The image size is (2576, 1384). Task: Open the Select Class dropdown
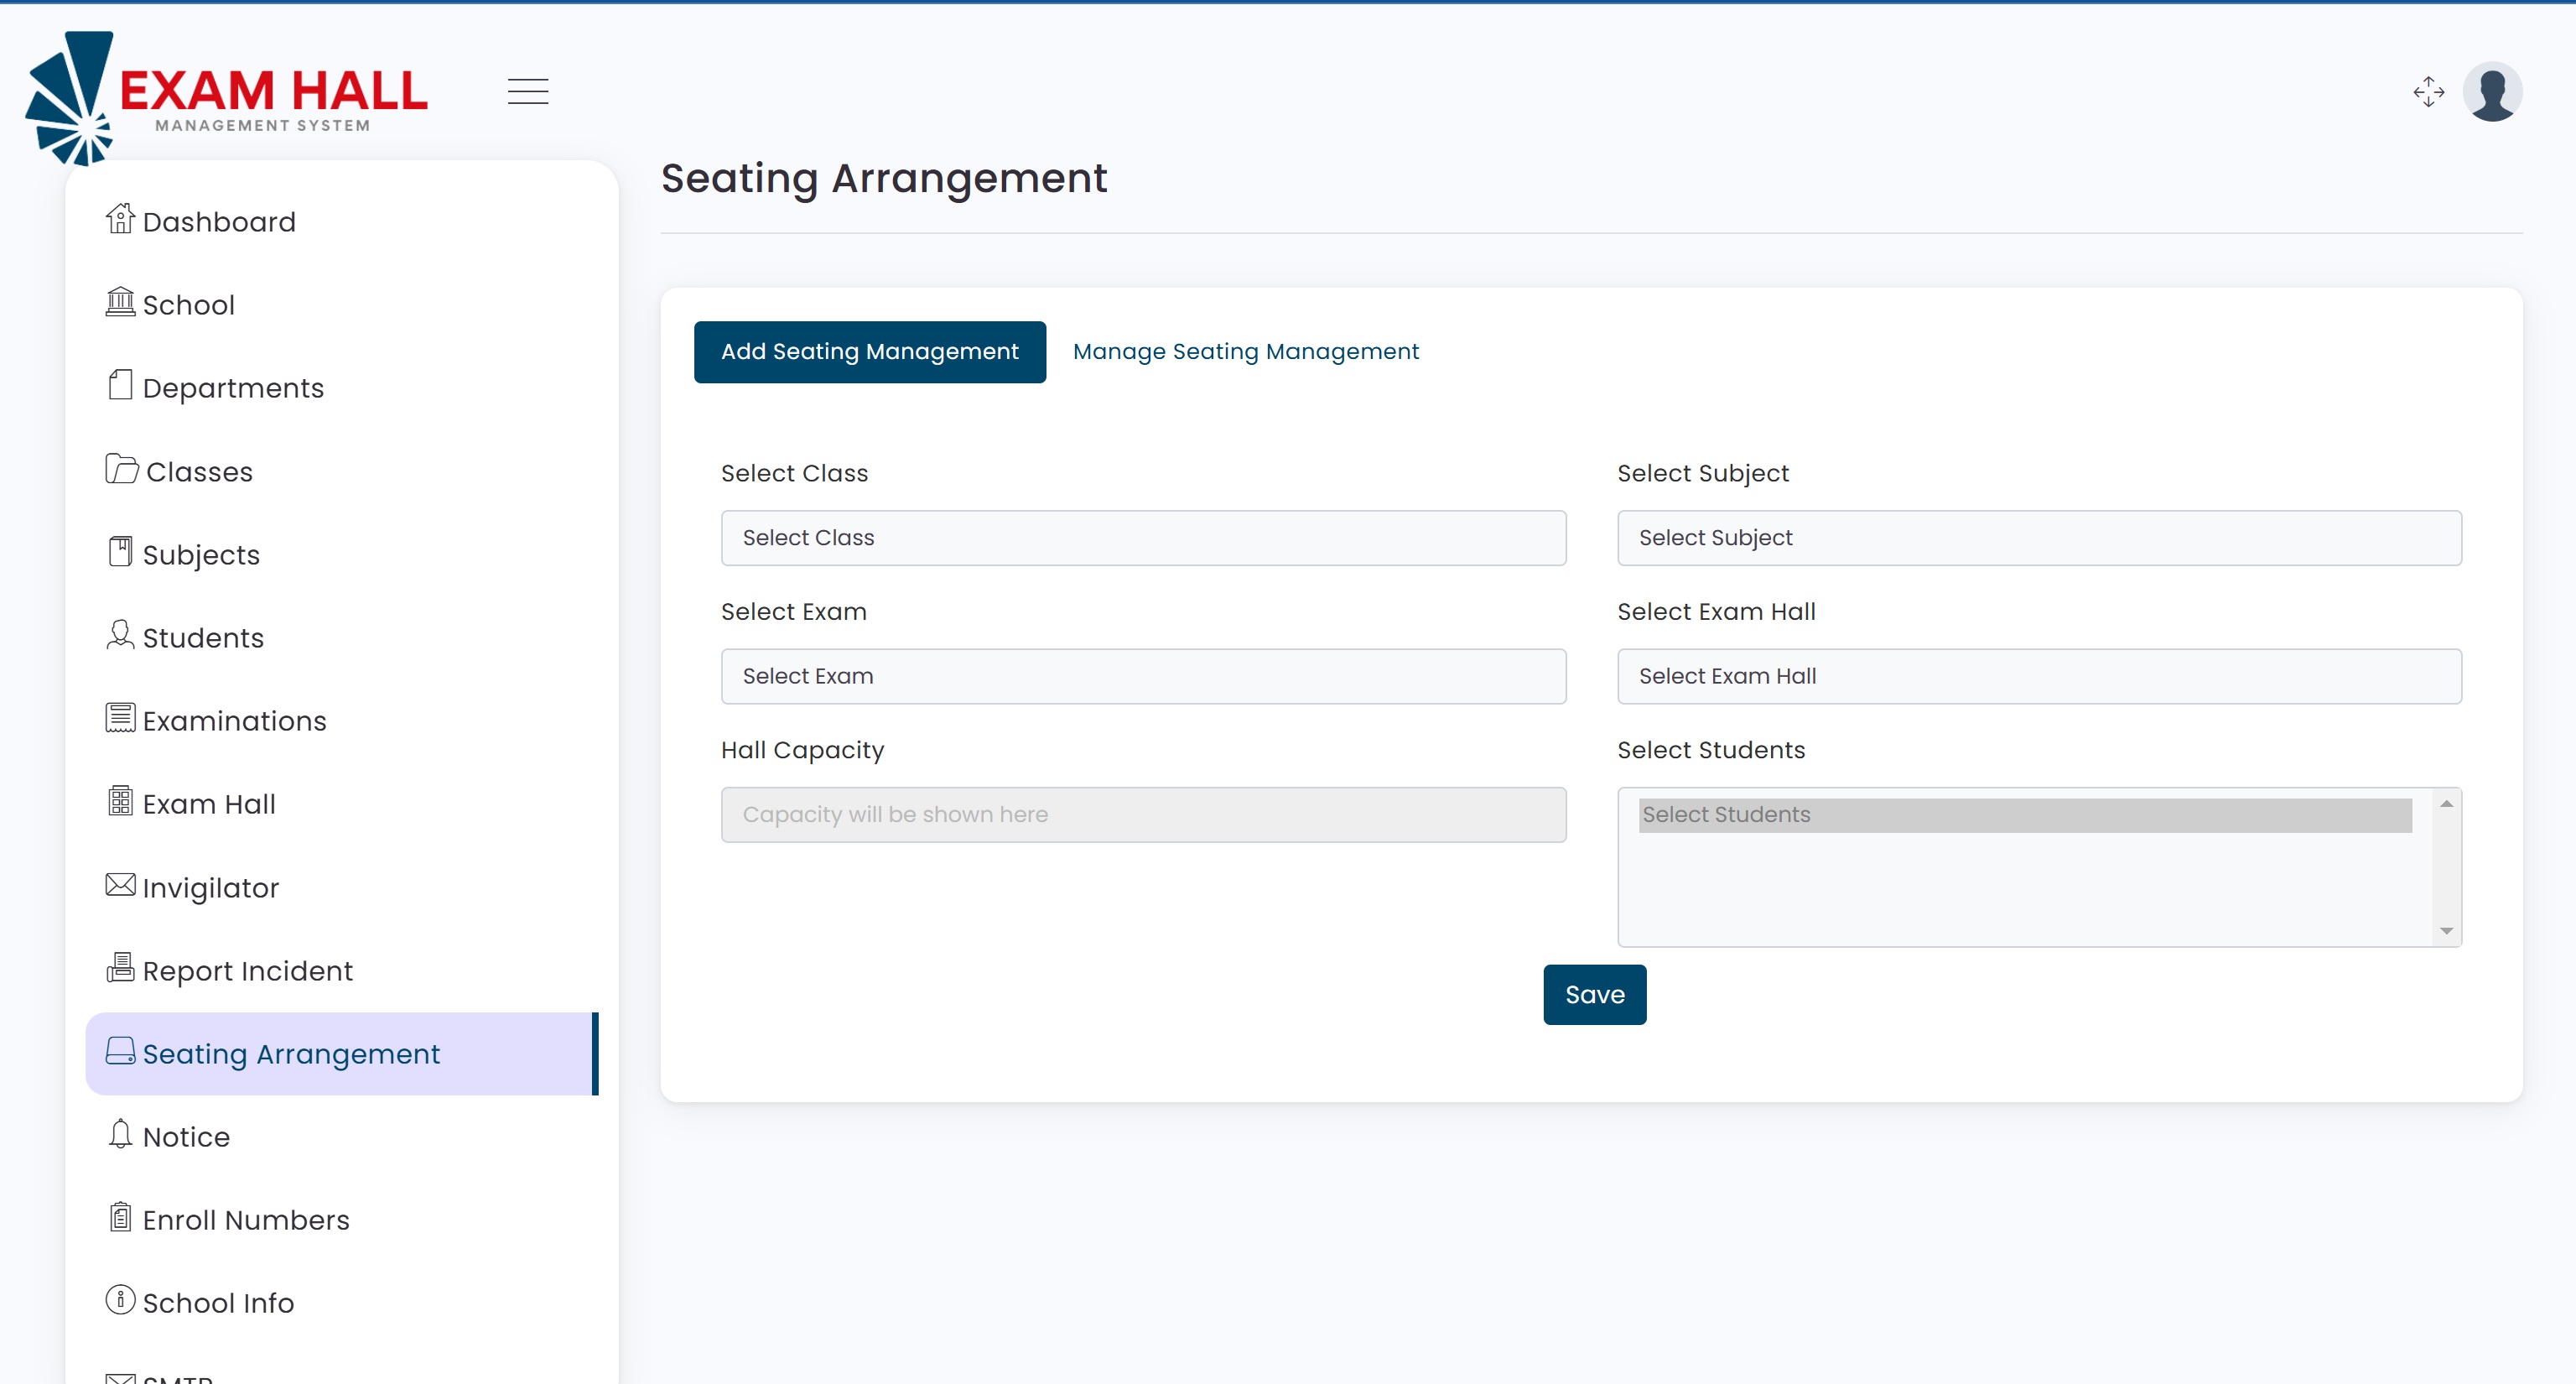tap(1143, 538)
